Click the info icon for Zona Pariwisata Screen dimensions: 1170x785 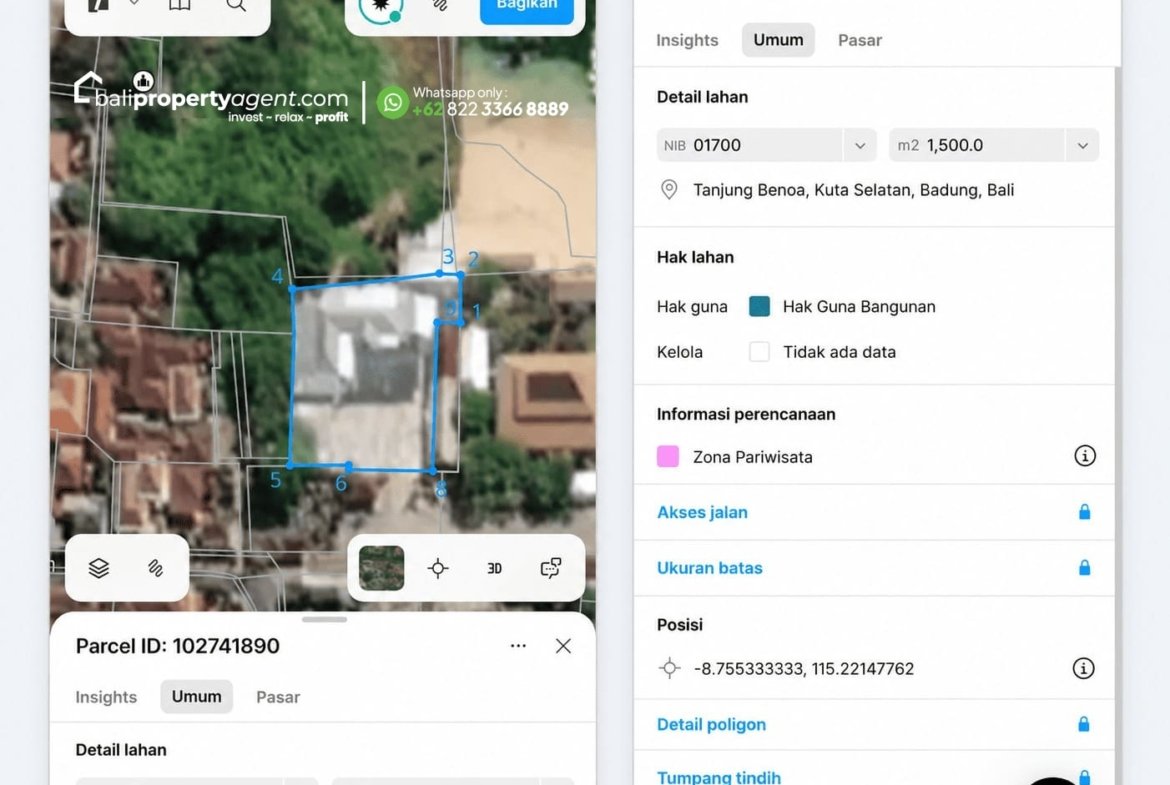[x=1085, y=456]
